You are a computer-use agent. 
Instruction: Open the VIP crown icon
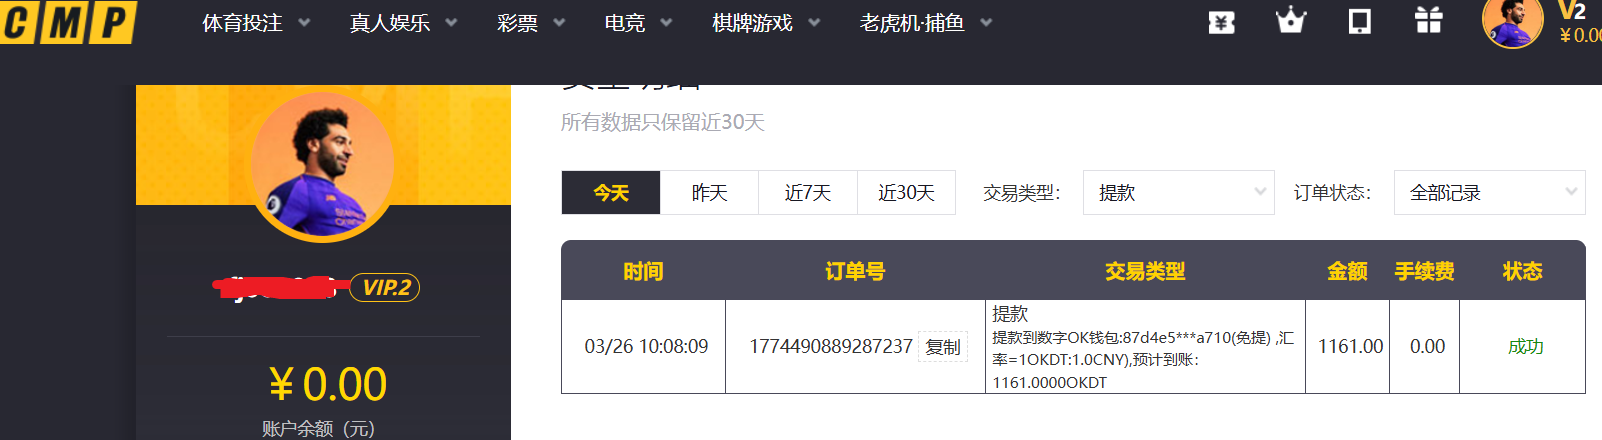click(1291, 21)
